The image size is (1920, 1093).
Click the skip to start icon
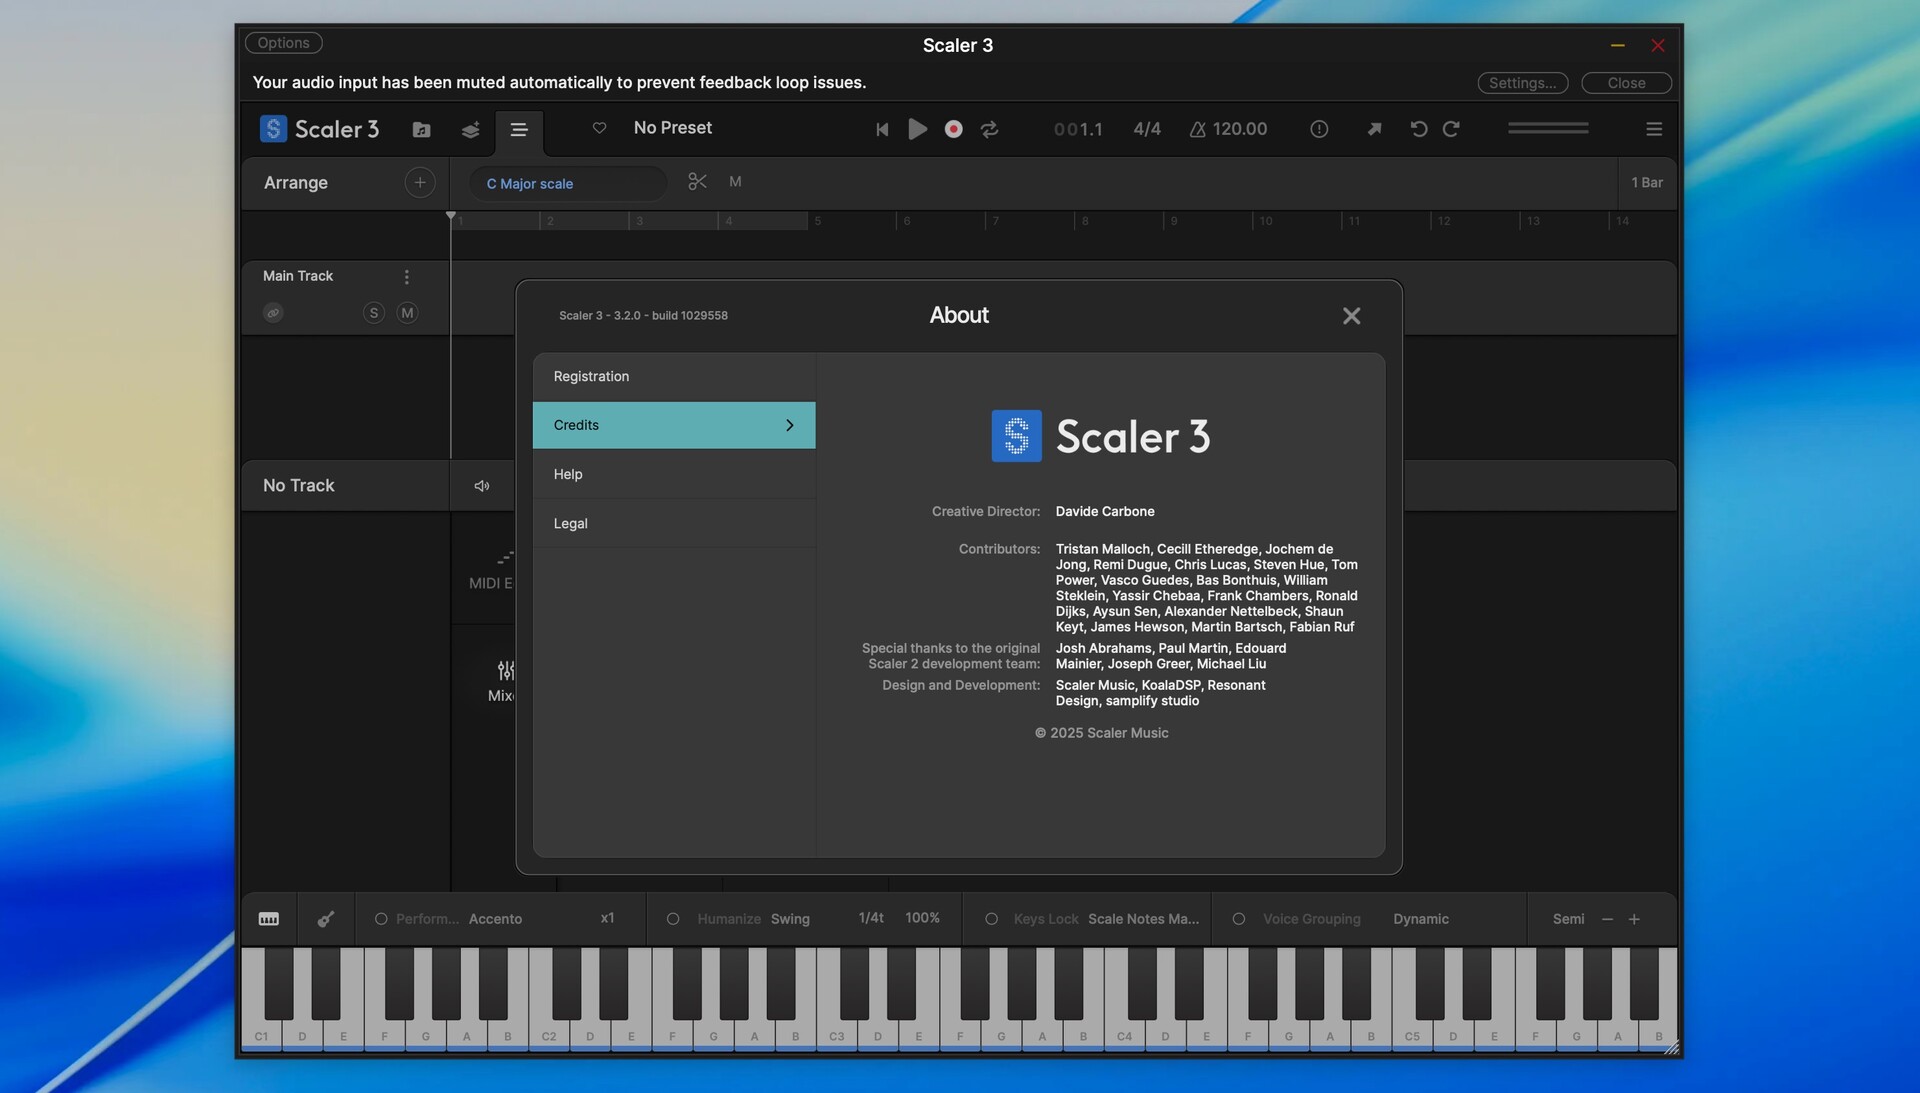click(x=881, y=129)
